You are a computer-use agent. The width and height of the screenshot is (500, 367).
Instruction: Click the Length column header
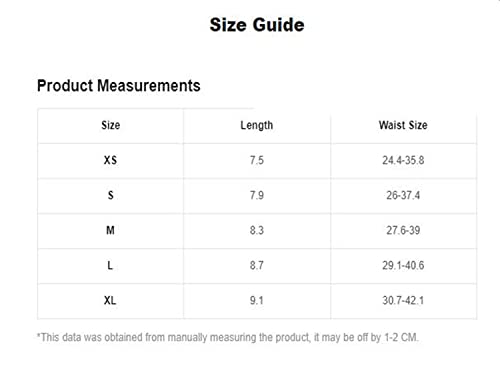tap(257, 125)
